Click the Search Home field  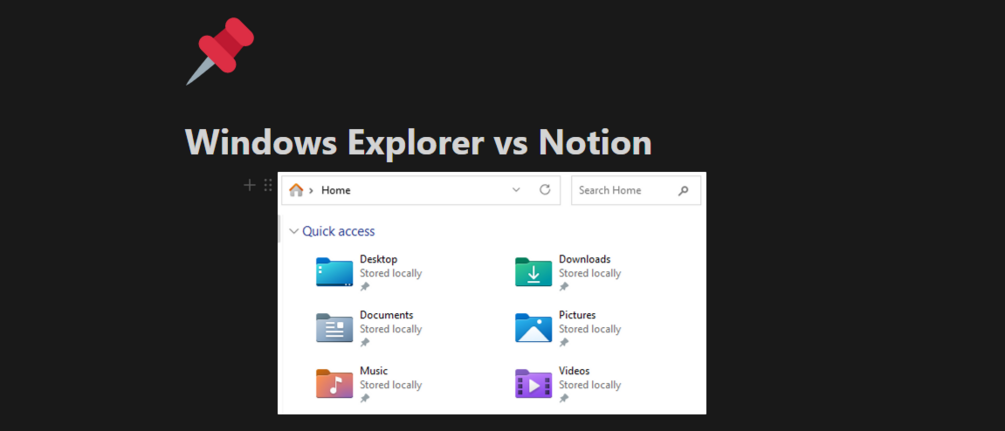[x=636, y=190]
